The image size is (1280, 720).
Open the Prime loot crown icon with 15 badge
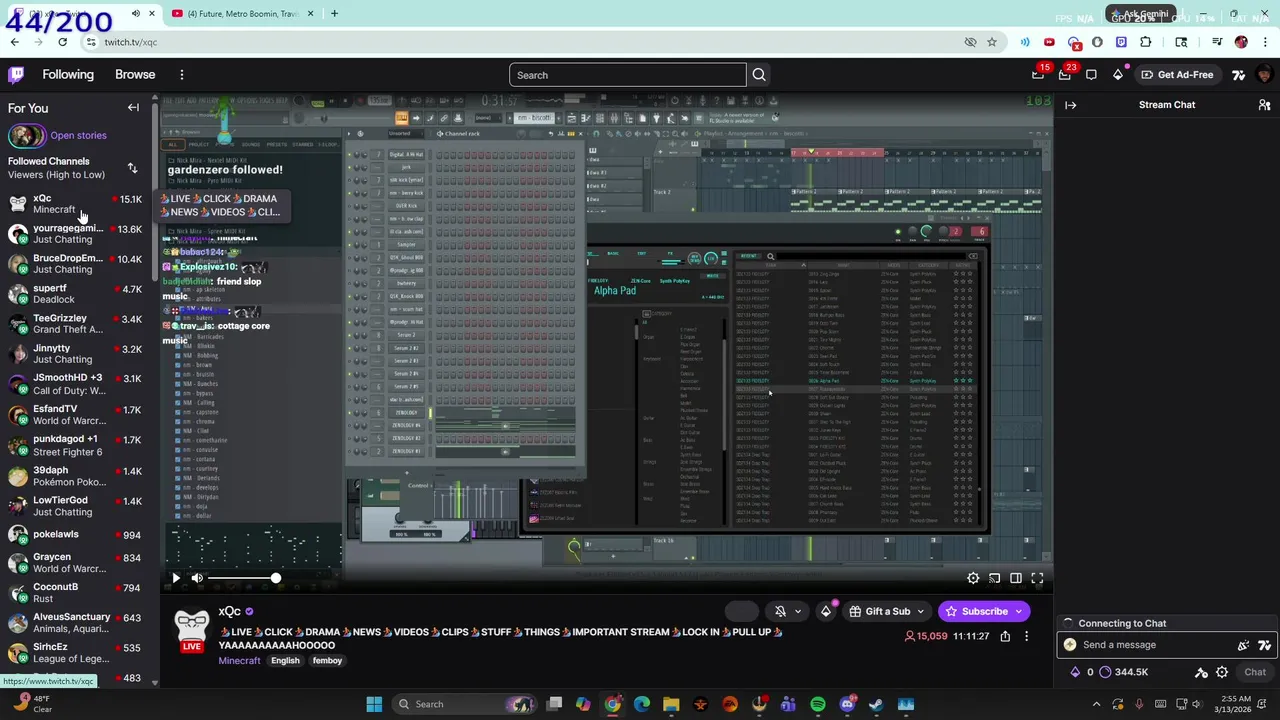point(1039,75)
